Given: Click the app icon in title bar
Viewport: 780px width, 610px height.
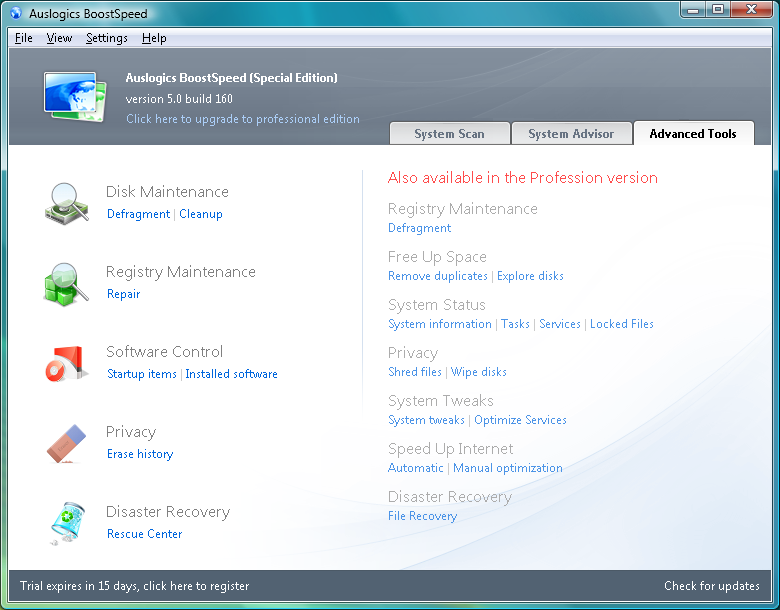Looking at the screenshot, I should pos(15,13).
